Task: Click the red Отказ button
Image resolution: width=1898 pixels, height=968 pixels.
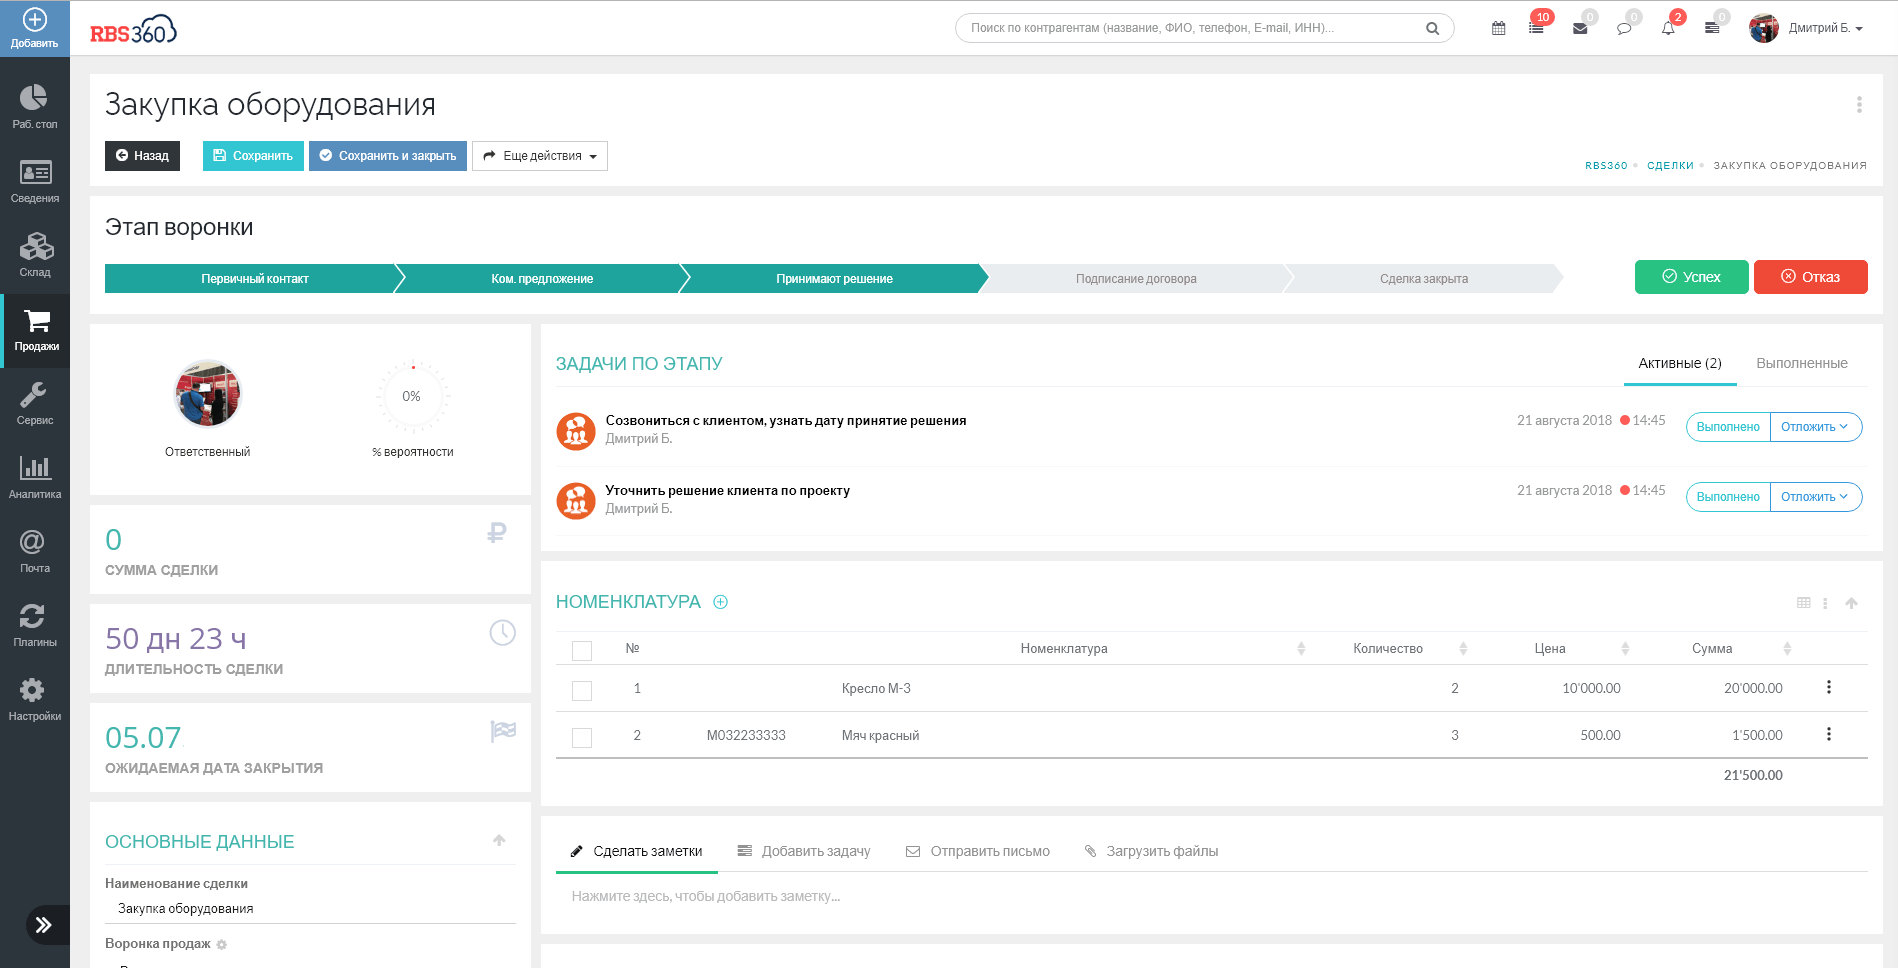Action: [1811, 277]
